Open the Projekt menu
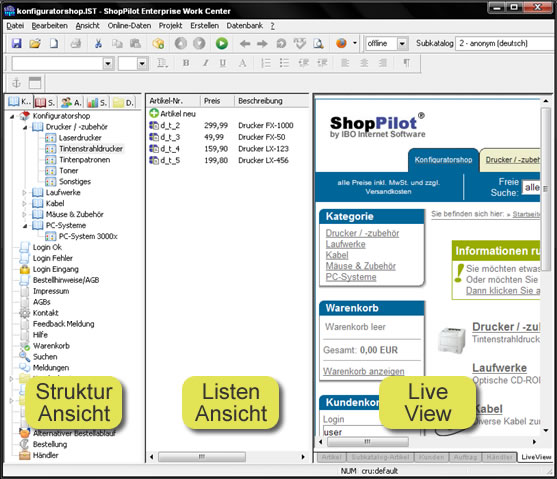This screenshot has height=479, width=557. point(170,26)
